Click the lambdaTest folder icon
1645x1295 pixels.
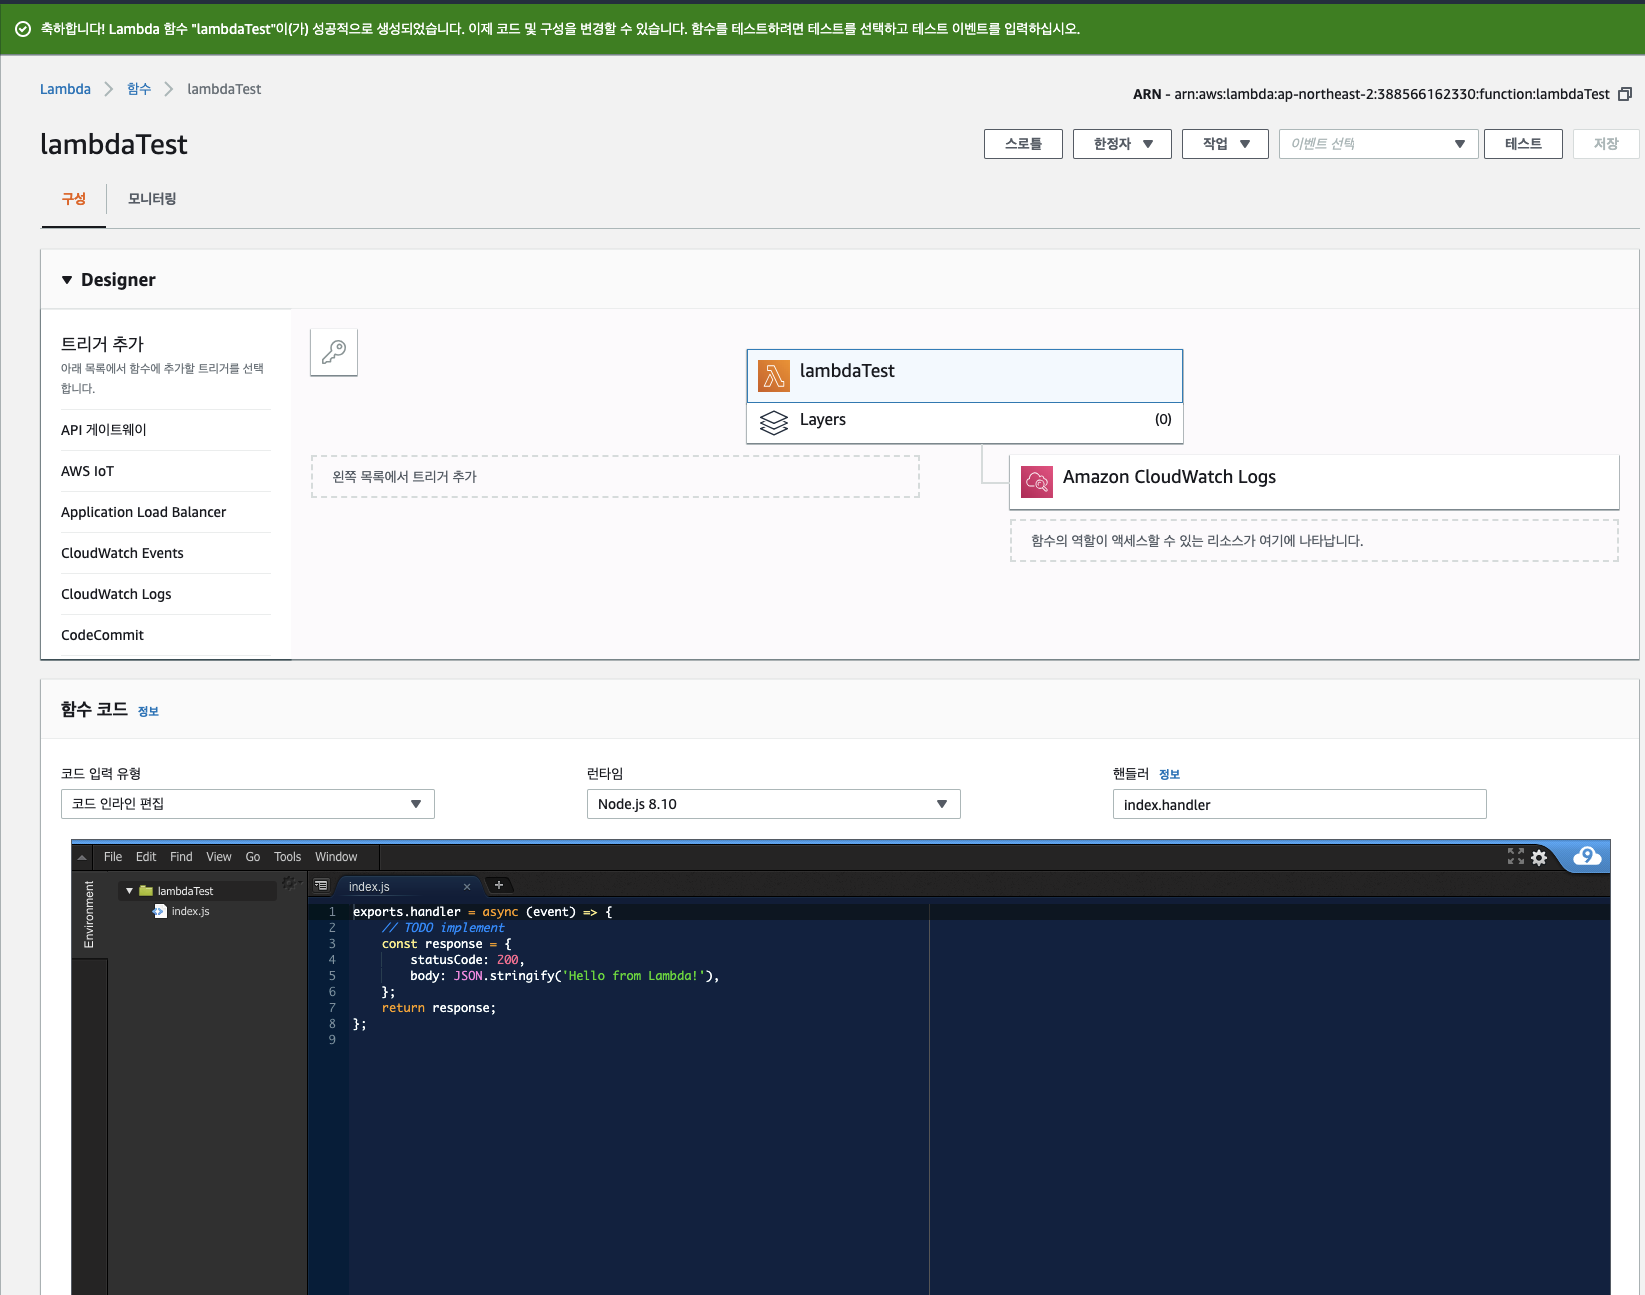tap(146, 890)
